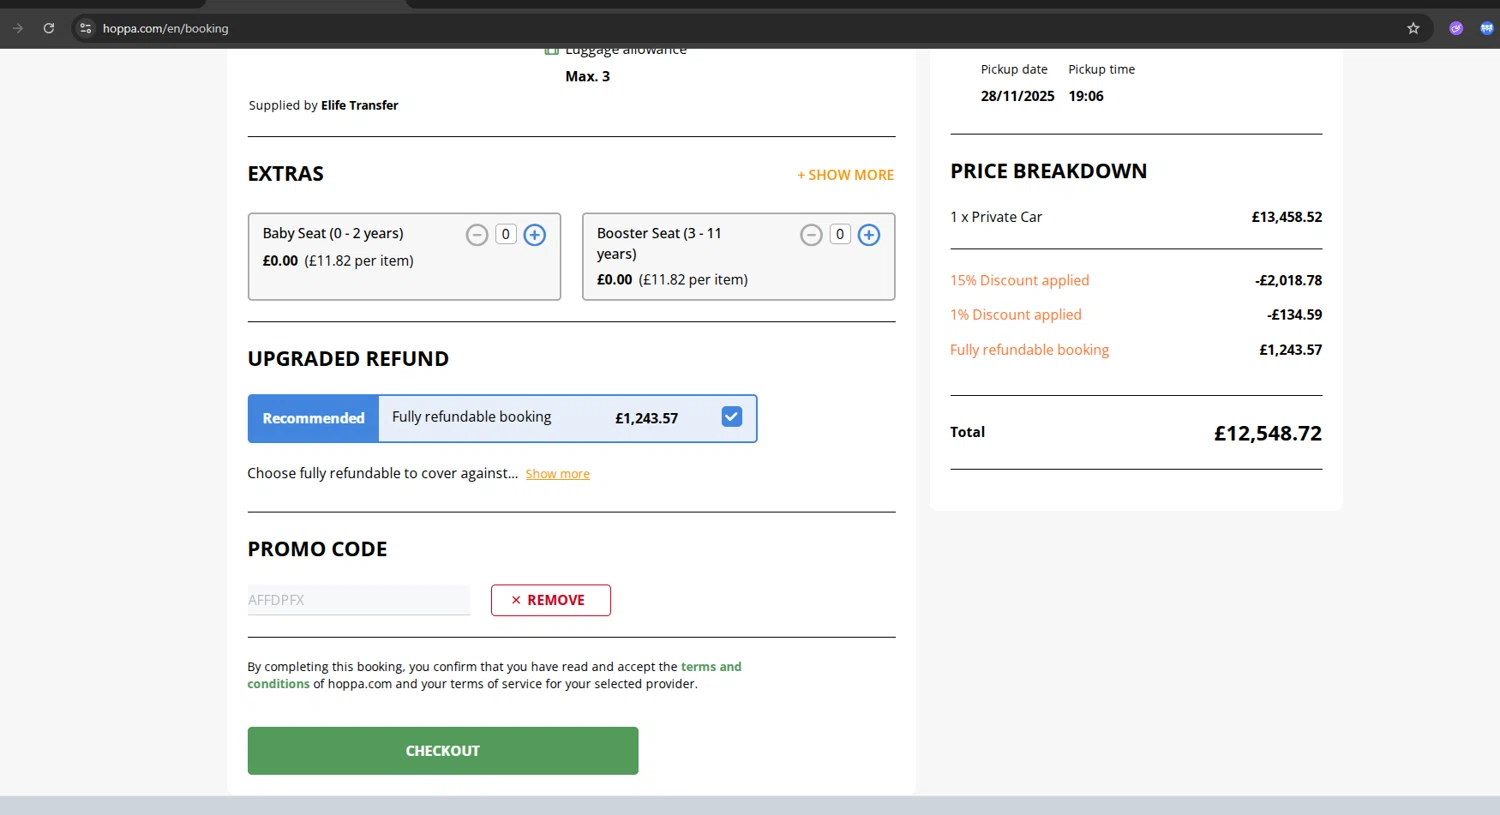Image resolution: width=1500 pixels, height=815 pixels.
Task: Click the Baby Seat quantity field
Action: (x=506, y=234)
